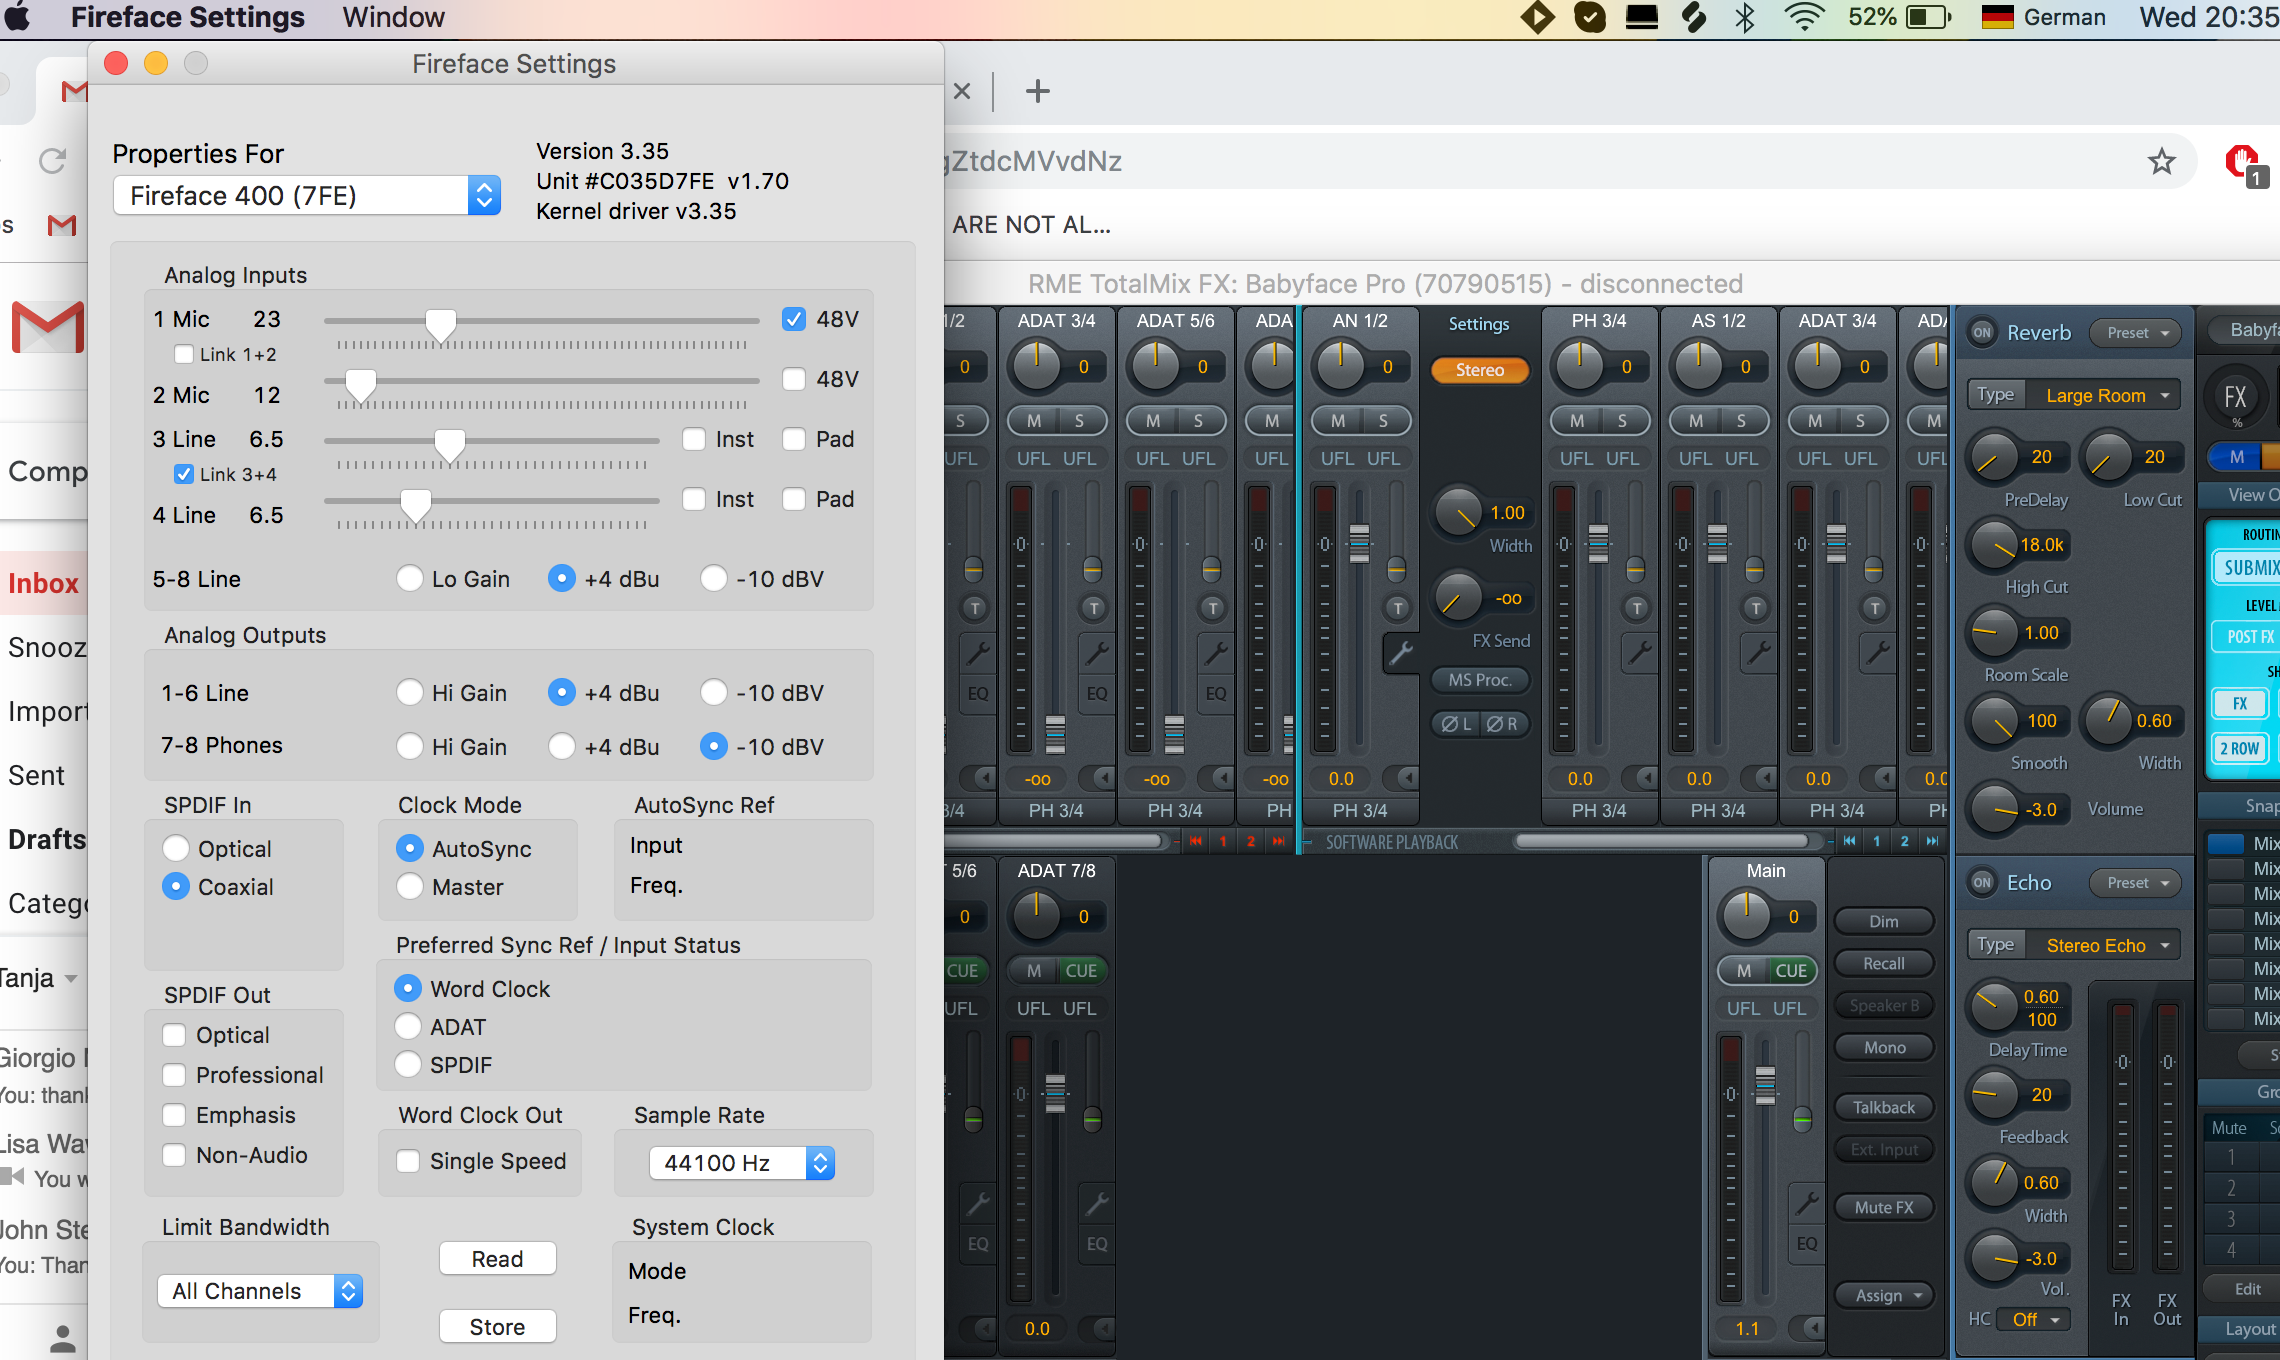Open the Limit Bandwidth All Channels dropdown

(x=260, y=1291)
